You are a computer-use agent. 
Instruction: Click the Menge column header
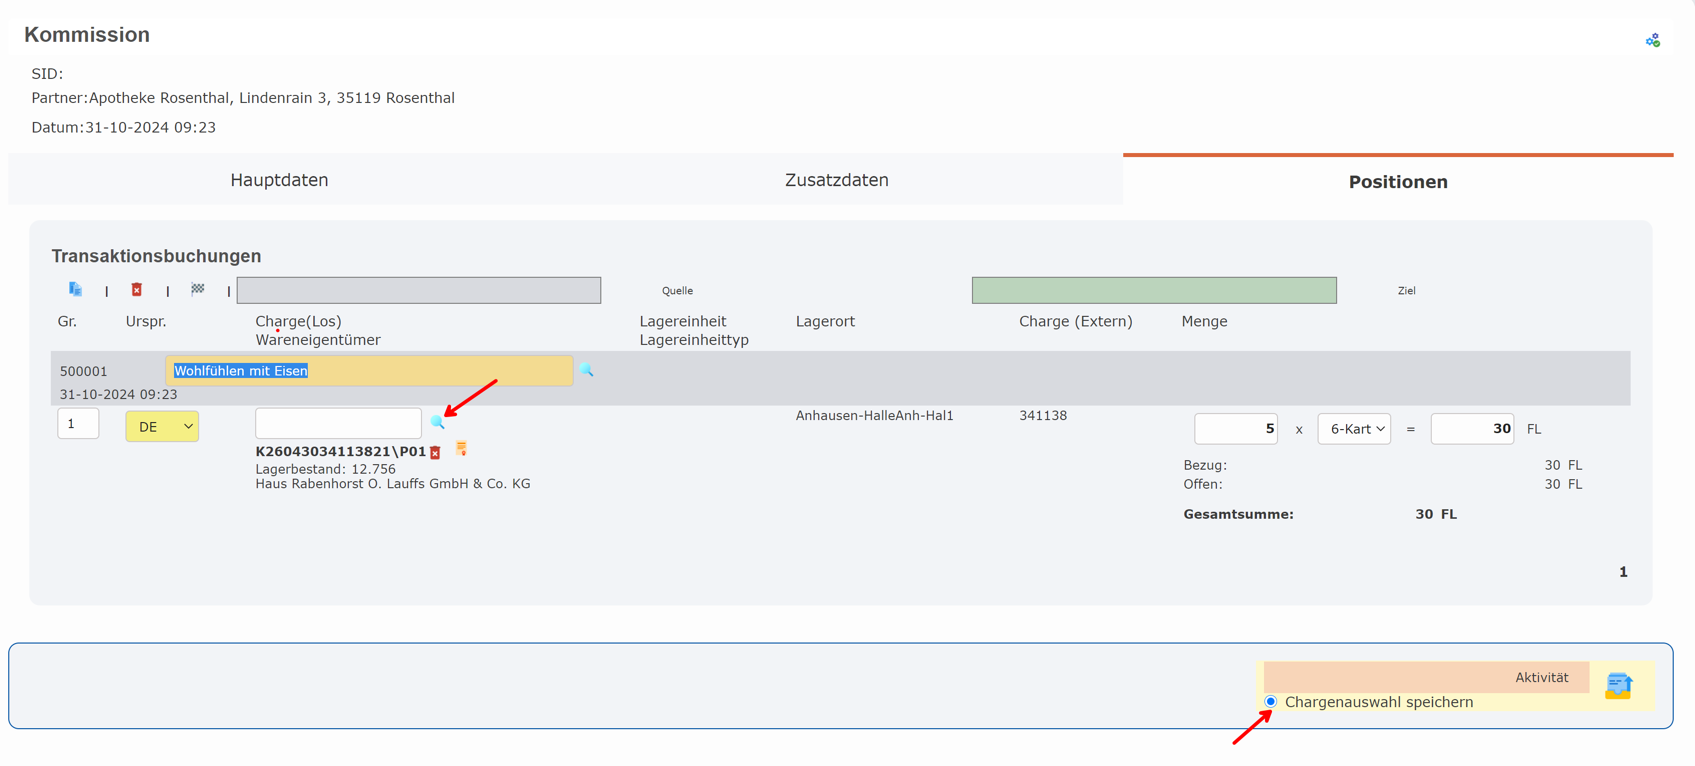pyautogui.click(x=1204, y=321)
